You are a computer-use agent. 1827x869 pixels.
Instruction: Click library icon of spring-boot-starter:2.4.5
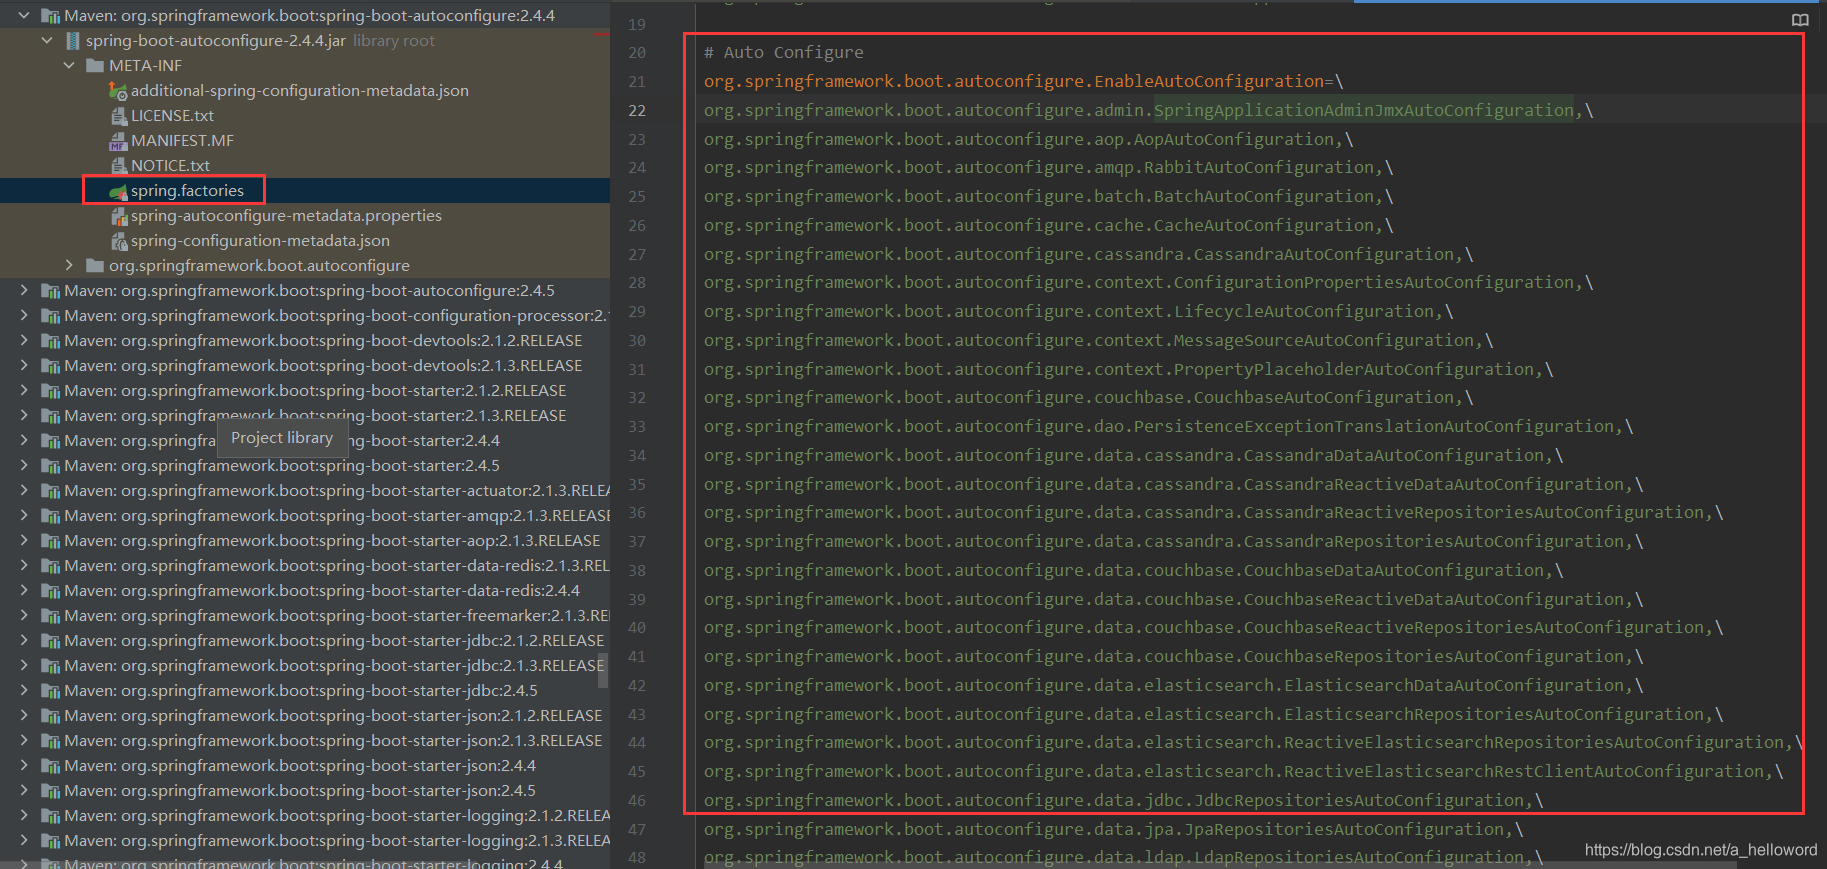point(50,466)
